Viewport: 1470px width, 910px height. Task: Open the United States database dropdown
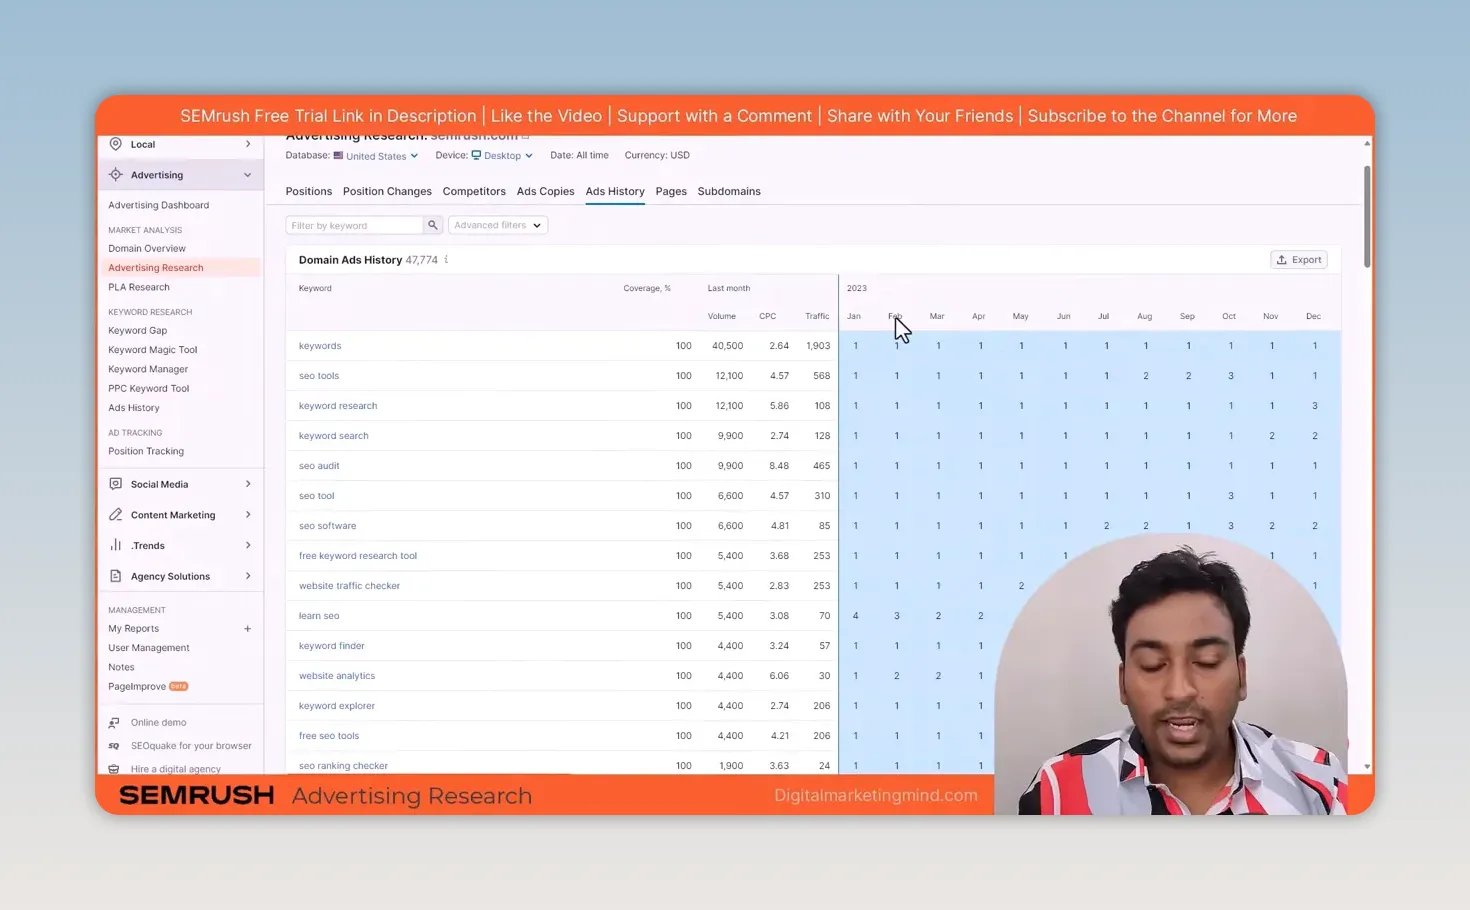(x=376, y=156)
